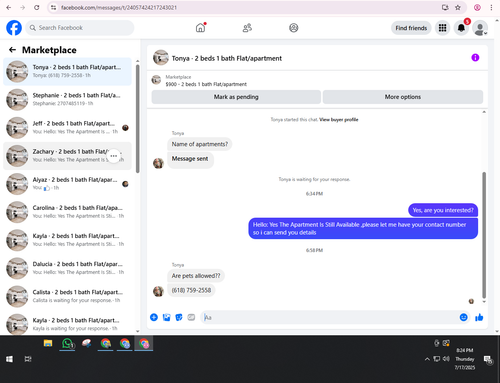Open the Jeff conversation
The image size is (500, 383).
pyautogui.click(x=67, y=128)
